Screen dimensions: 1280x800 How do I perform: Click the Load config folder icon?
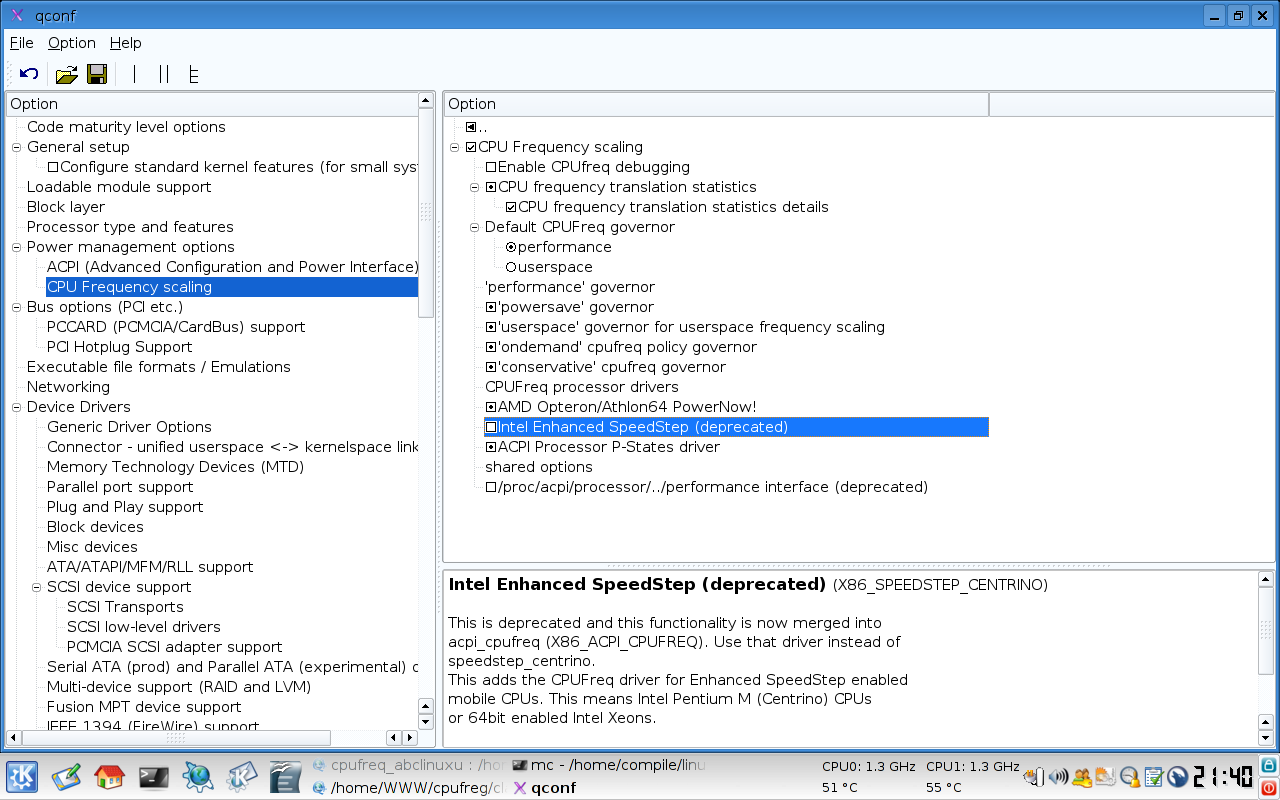[x=66, y=74]
